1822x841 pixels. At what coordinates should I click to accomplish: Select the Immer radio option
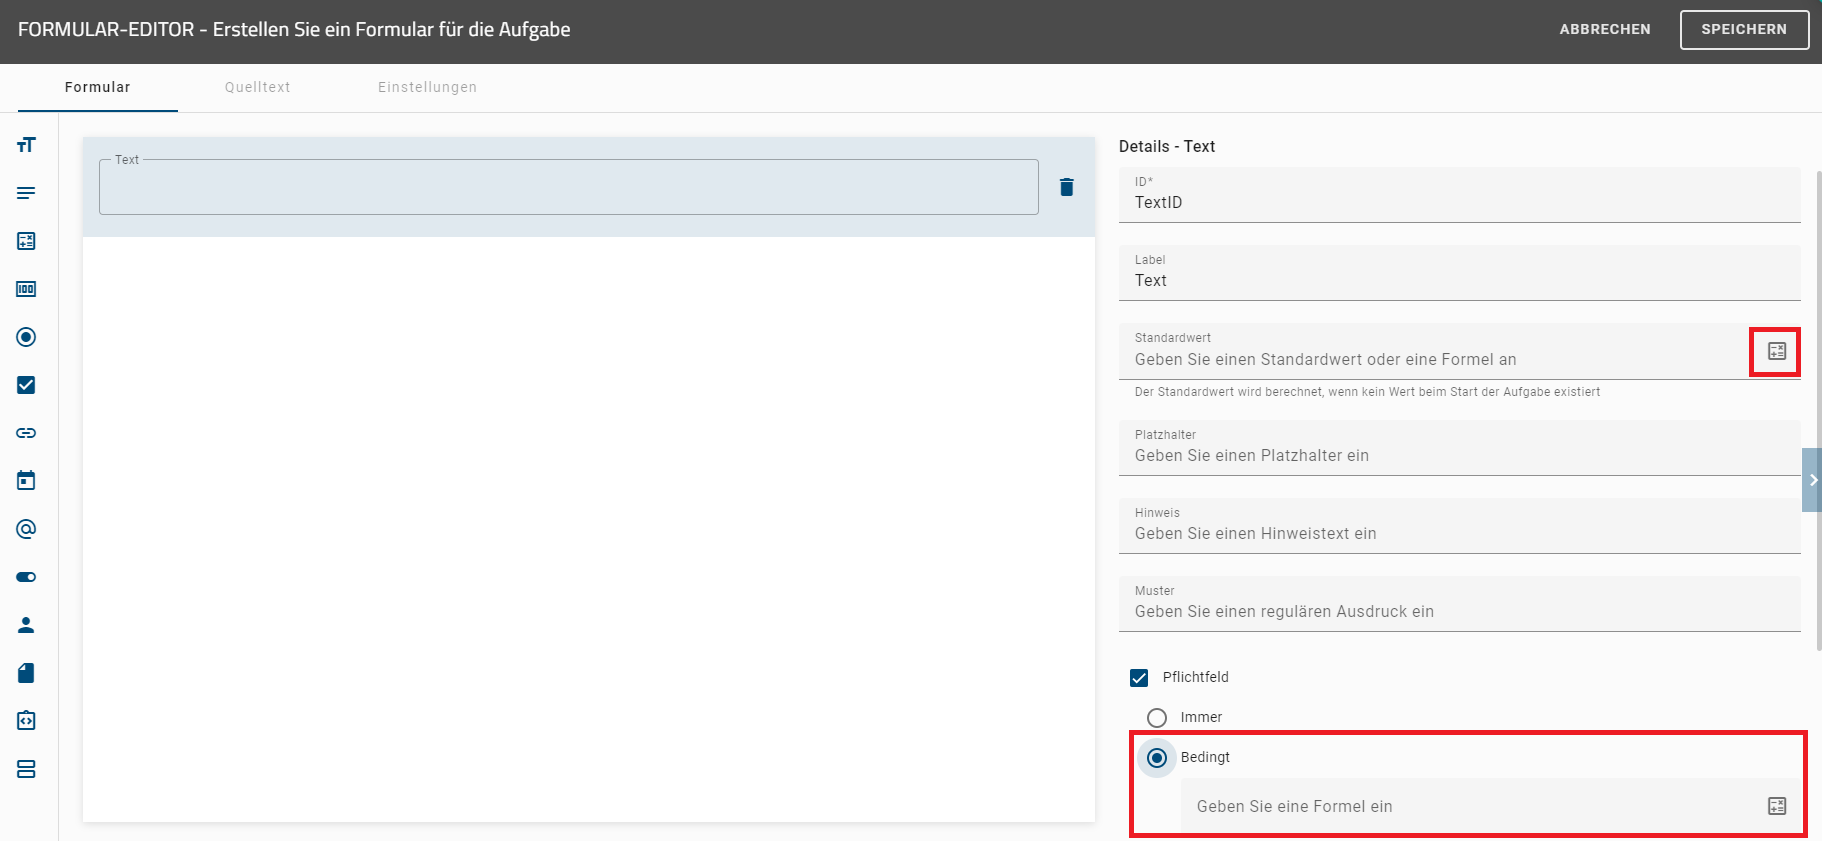(1157, 718)
